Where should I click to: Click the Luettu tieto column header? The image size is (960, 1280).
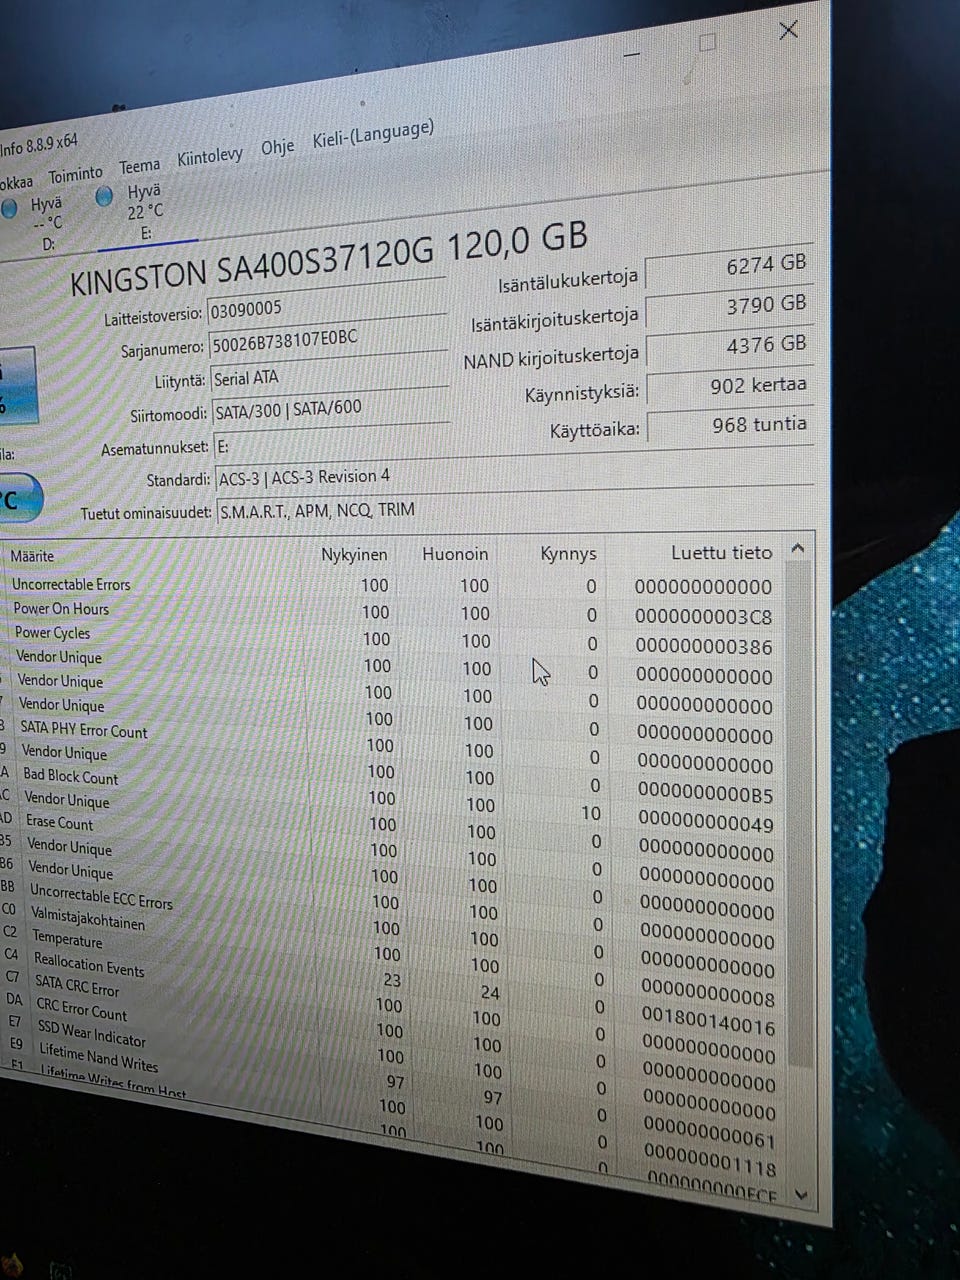pos(721,552)
